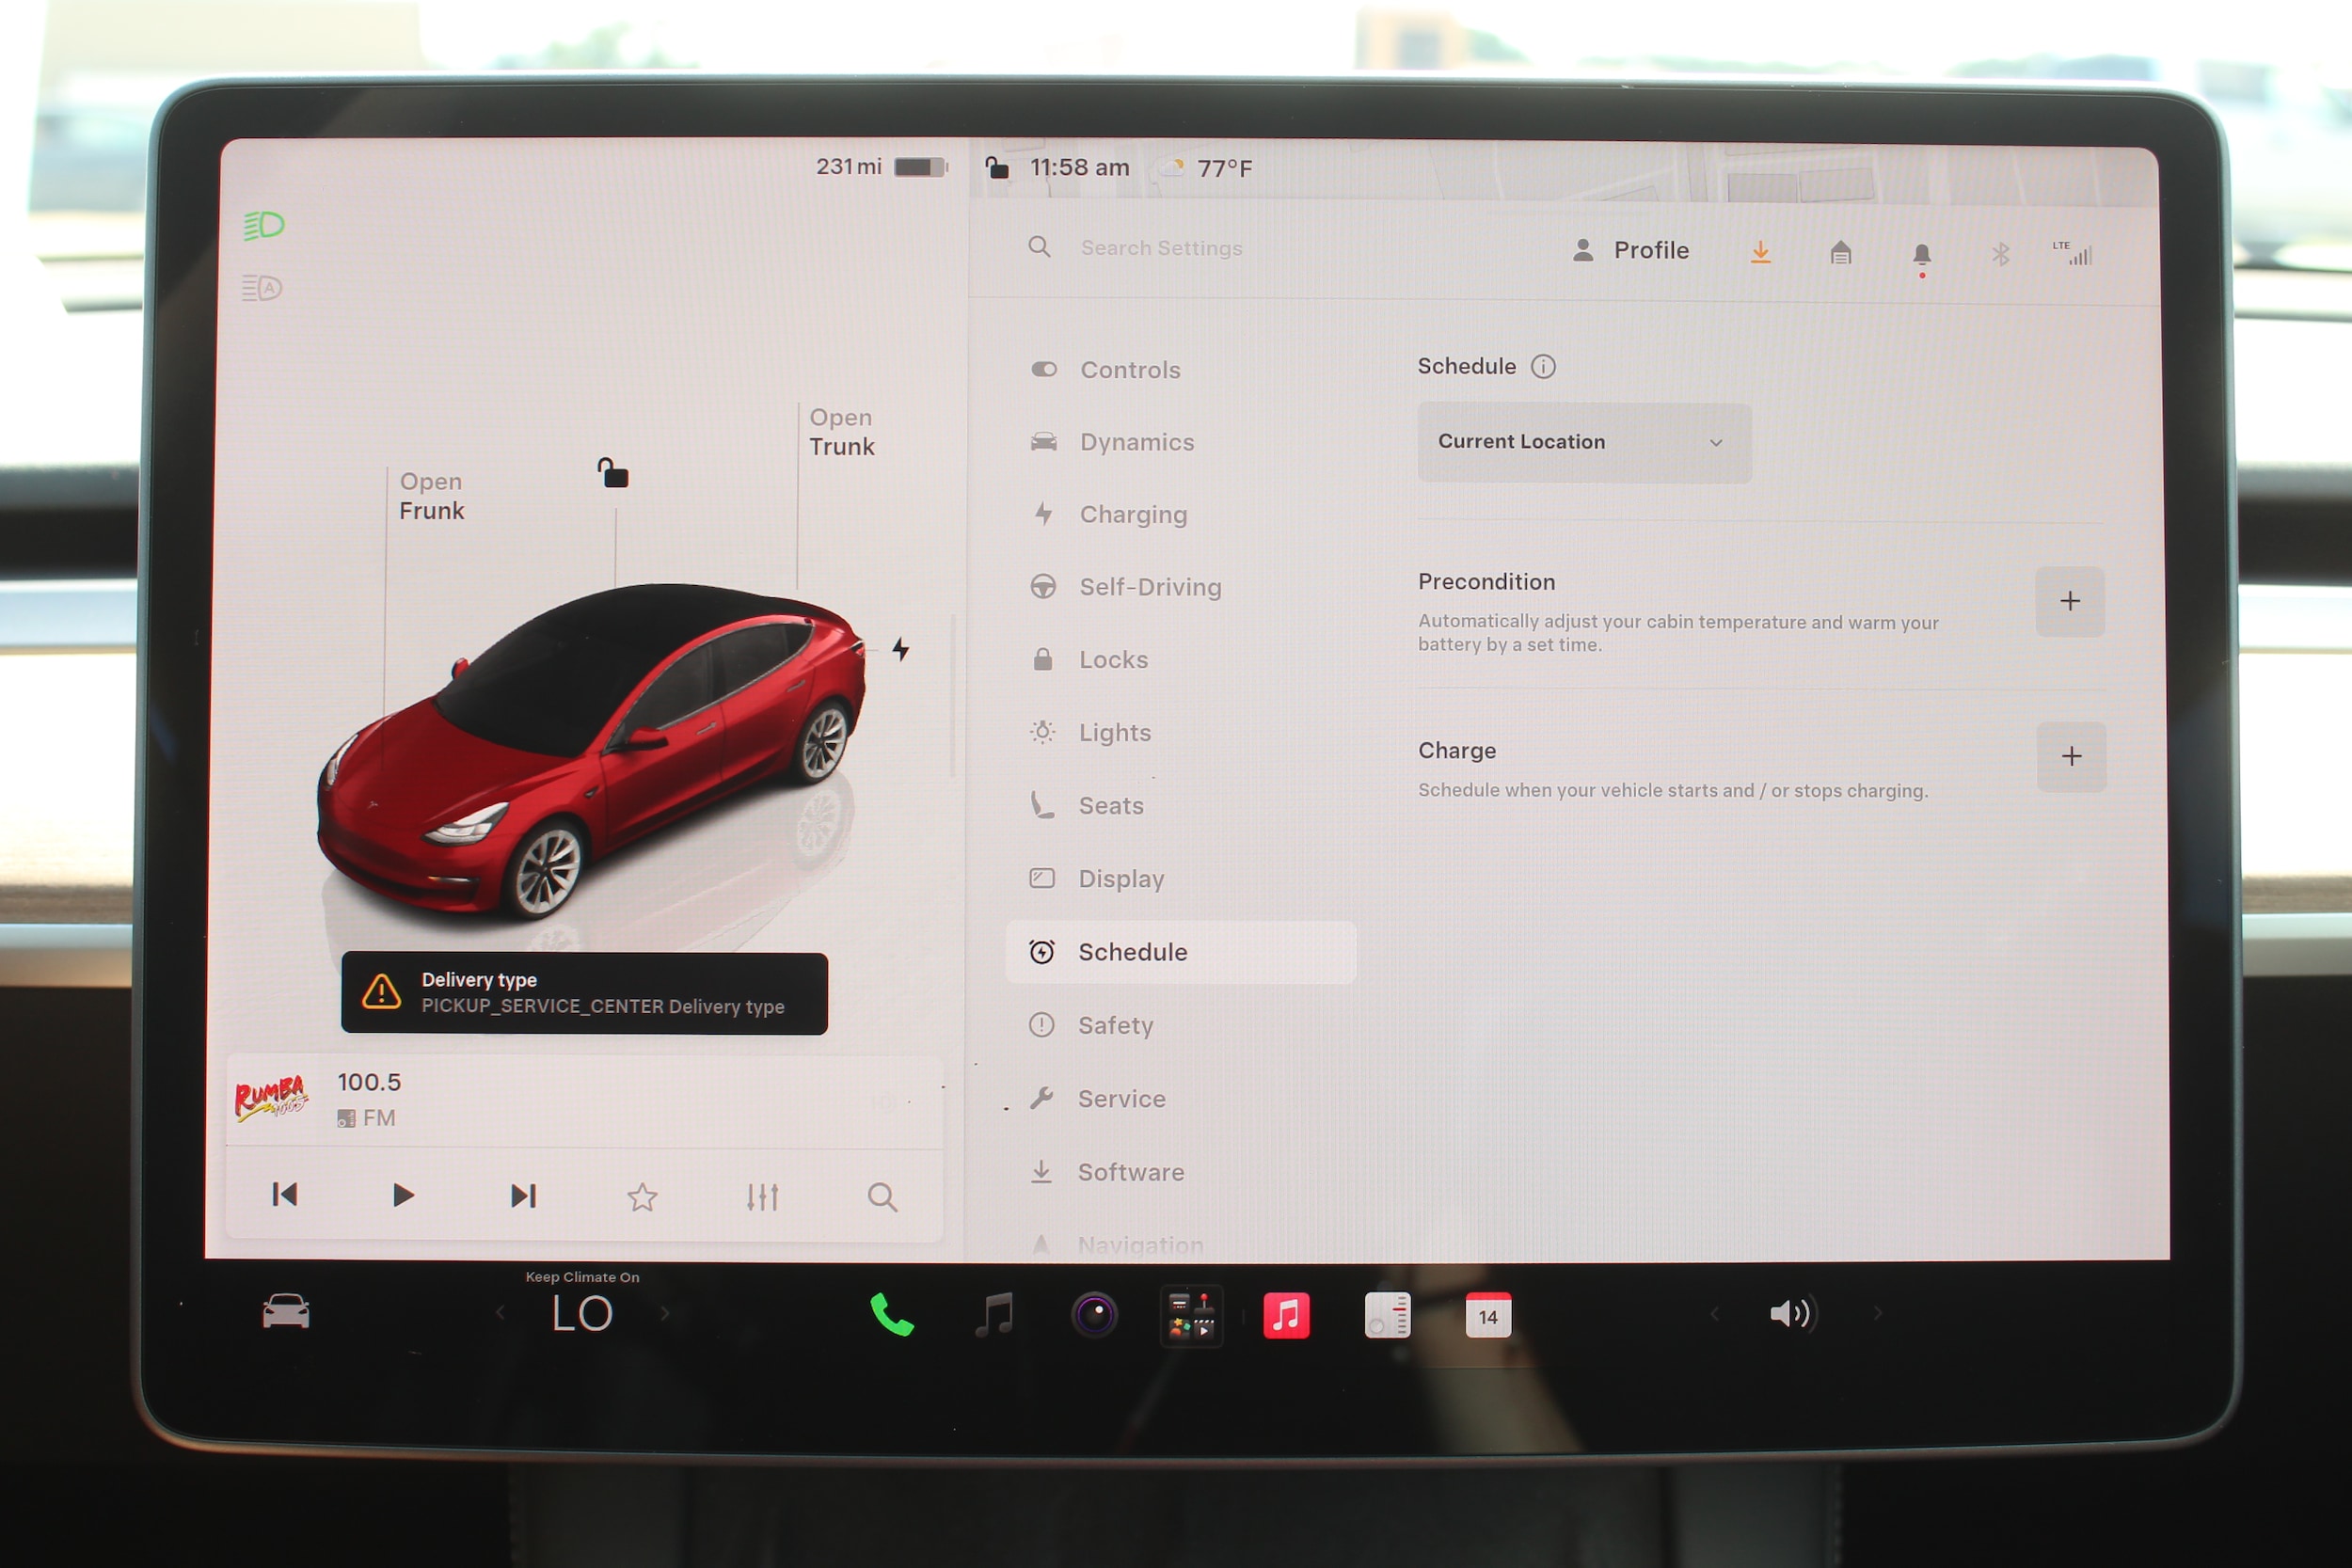This screenshot has width=2352, height=1568.
Task: Open media search magnifier icon
Action: click(882, 1197)
